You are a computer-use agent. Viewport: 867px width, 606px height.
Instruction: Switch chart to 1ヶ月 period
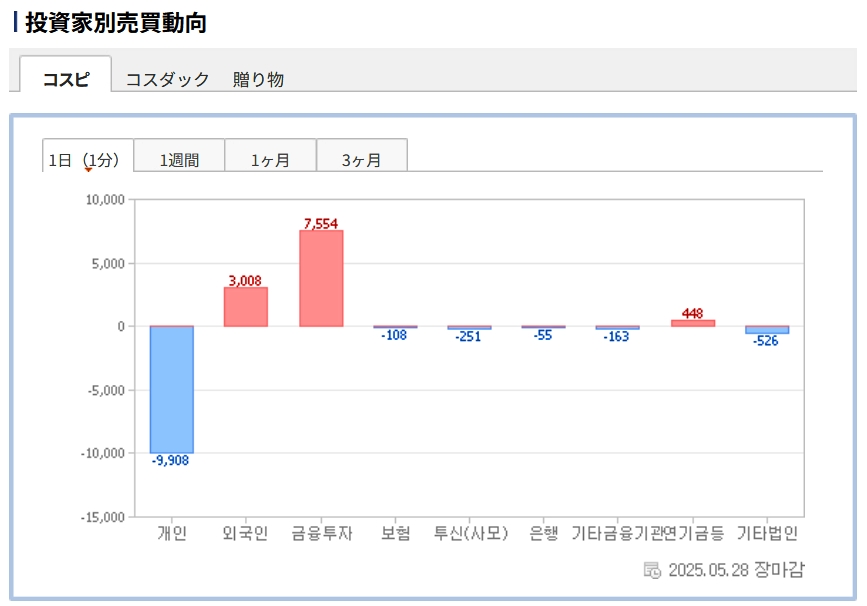coord(270,159)
